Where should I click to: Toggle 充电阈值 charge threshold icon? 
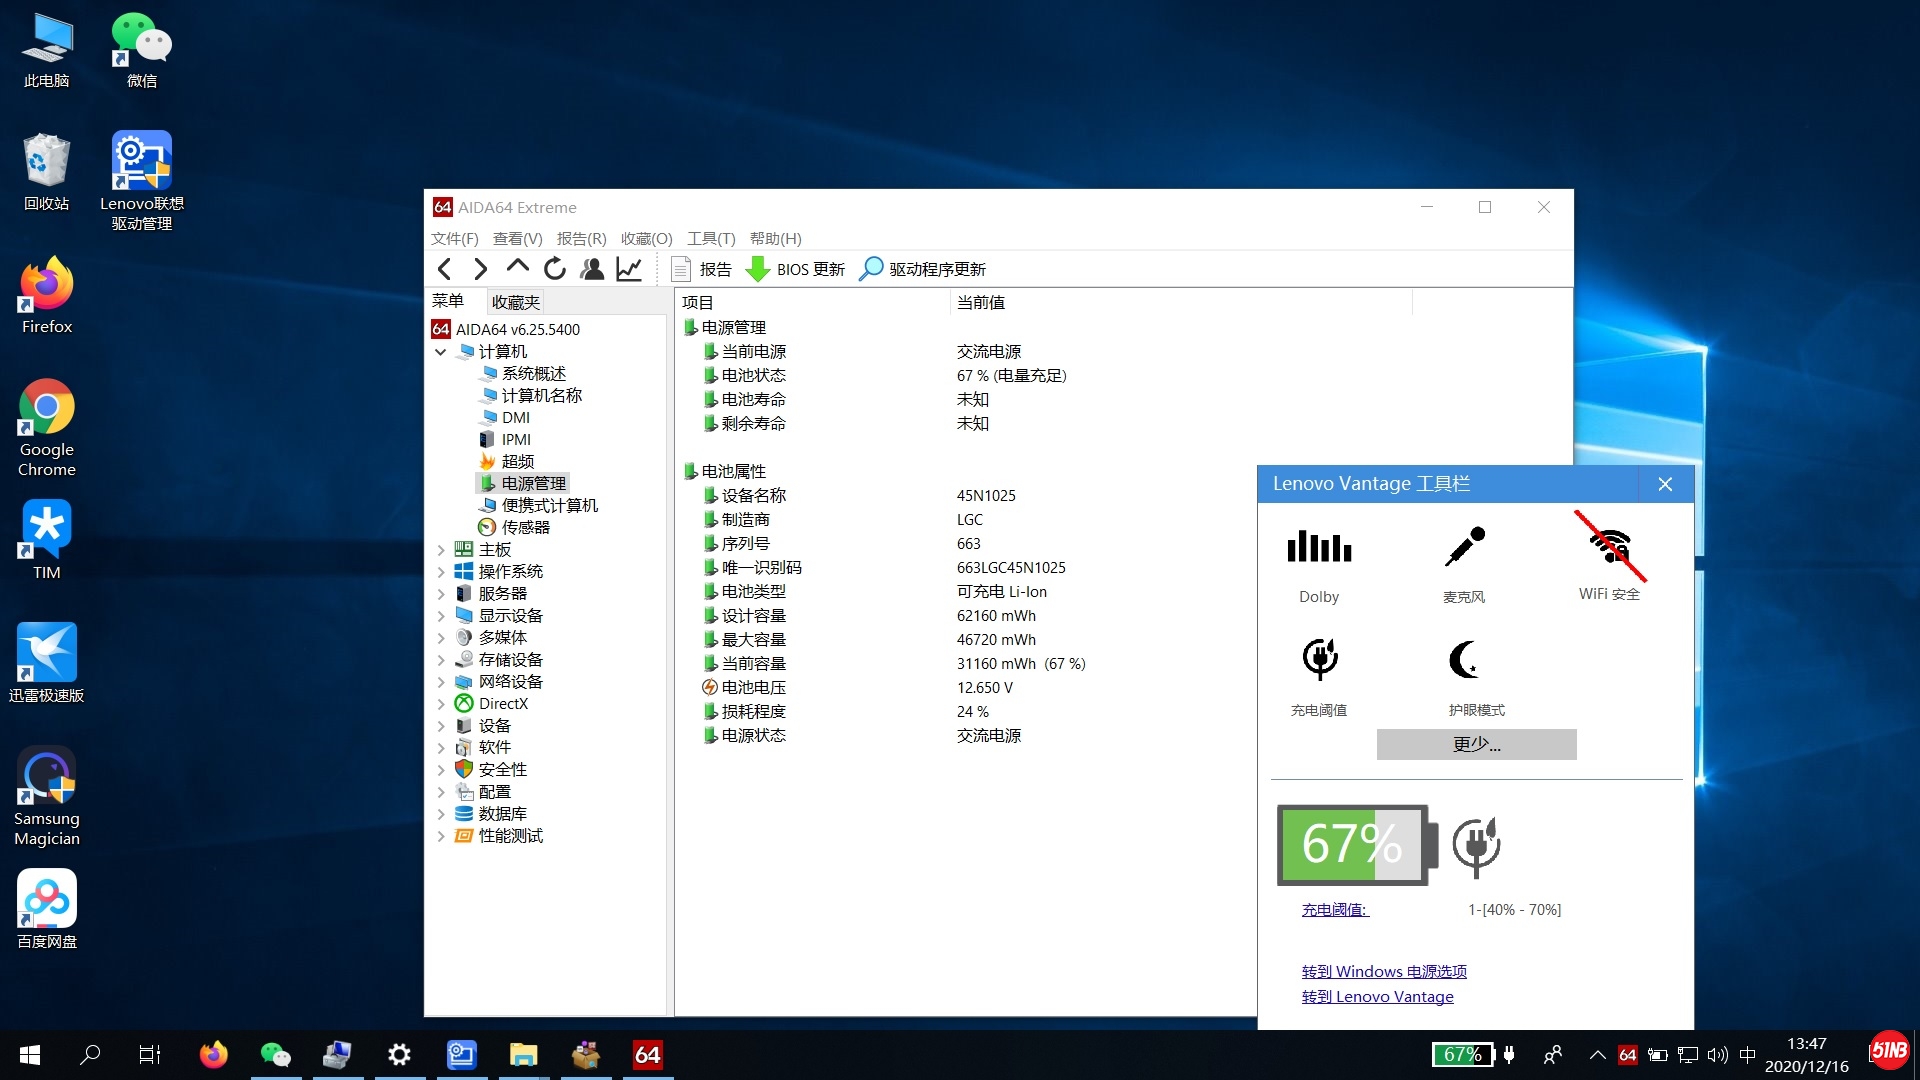pos(1319,660)
